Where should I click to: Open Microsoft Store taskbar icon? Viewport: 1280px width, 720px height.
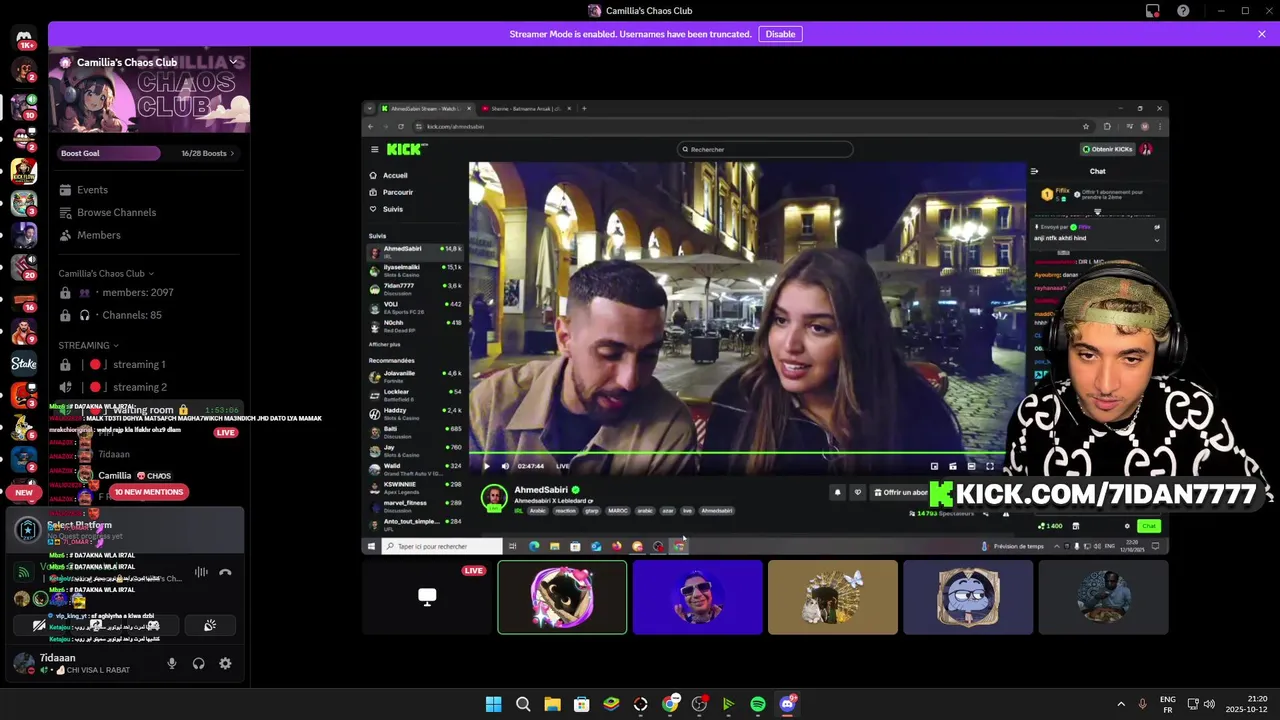click(582, 704)
